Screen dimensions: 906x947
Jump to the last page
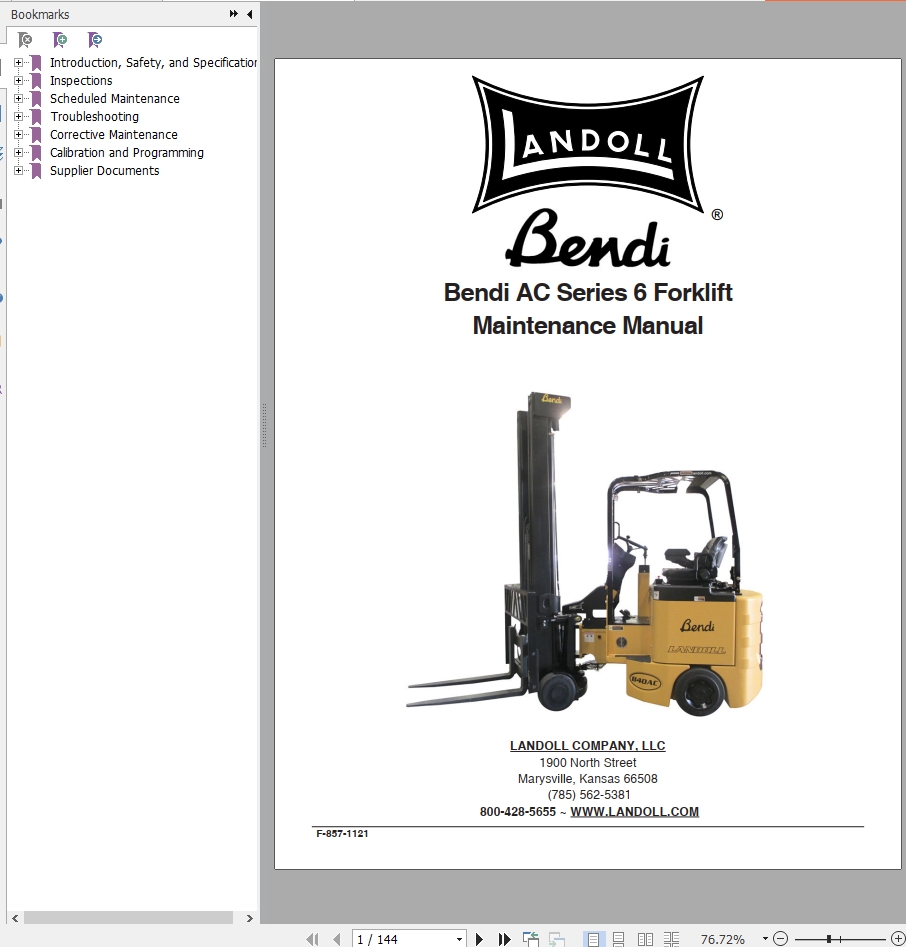pyautogui.click(x=504, y=939)
